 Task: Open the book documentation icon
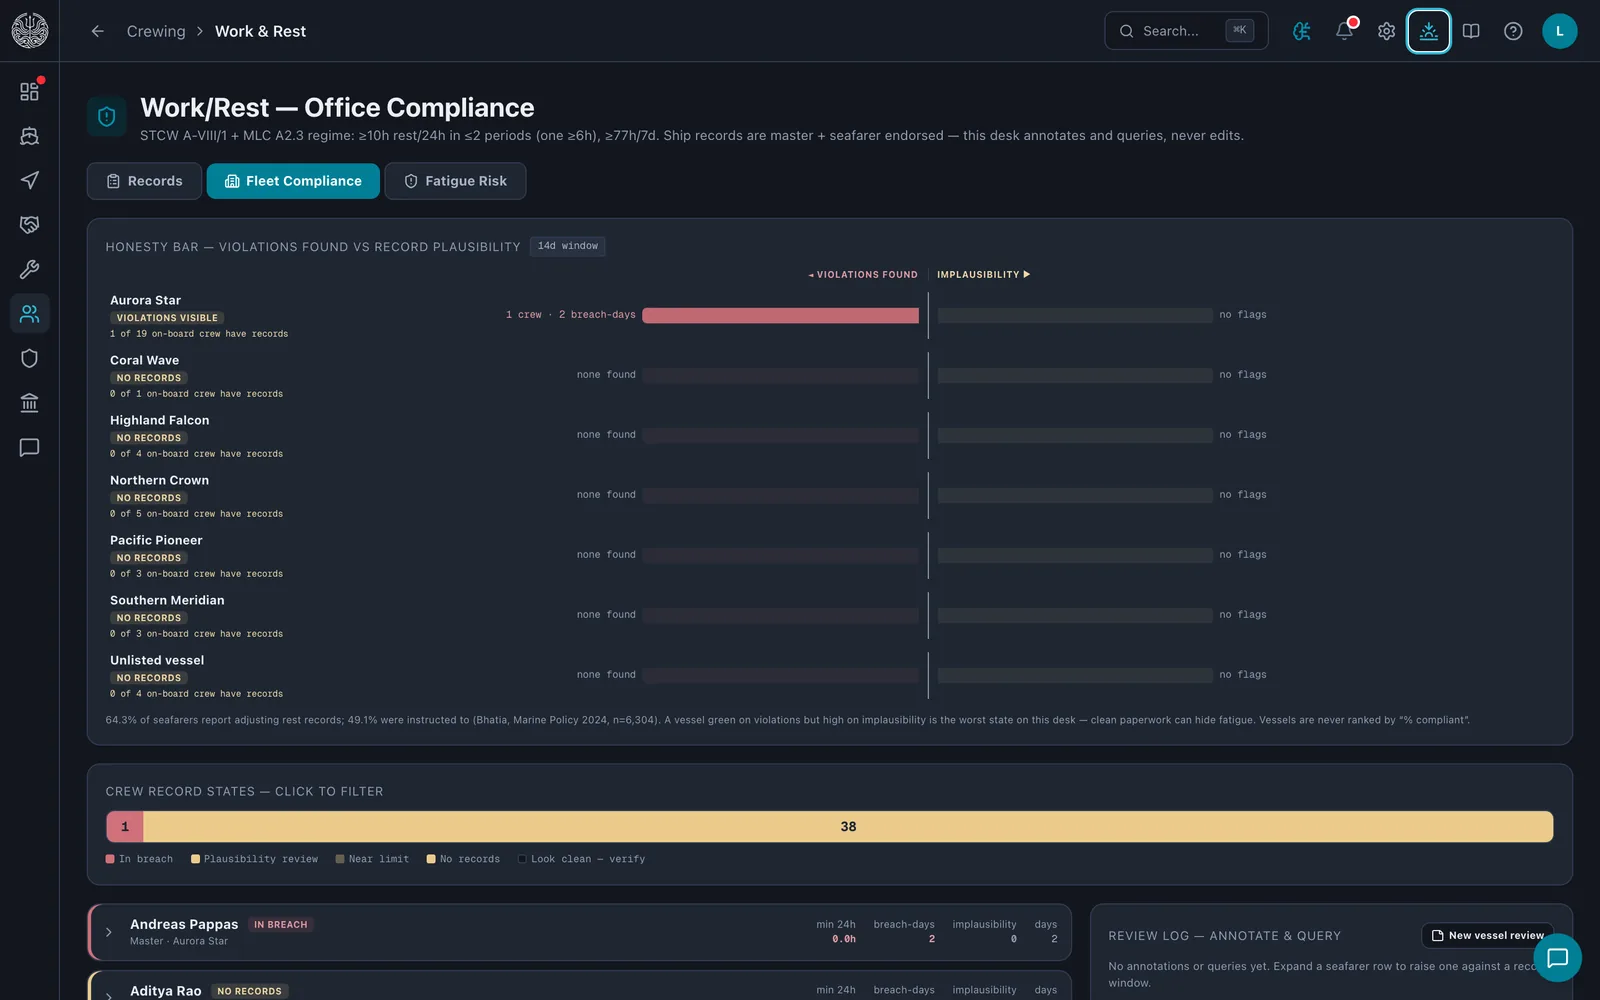pyautogui.click(x=1471, y=31)
